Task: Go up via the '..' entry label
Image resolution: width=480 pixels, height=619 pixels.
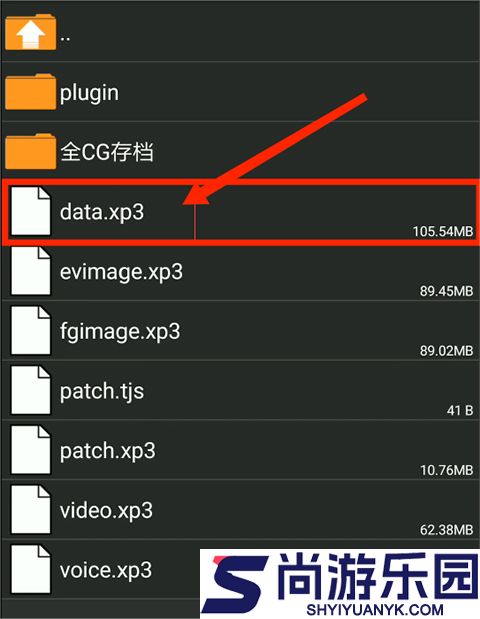Action: point(66,39)
